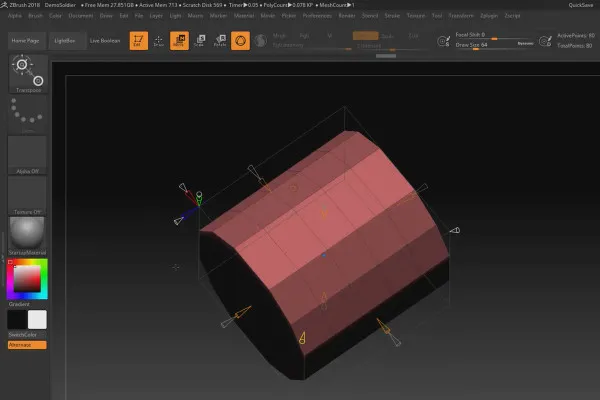Click the brush size icon left of Focal Shift
This screenshot has width=600, height=400.
[443, 41]
